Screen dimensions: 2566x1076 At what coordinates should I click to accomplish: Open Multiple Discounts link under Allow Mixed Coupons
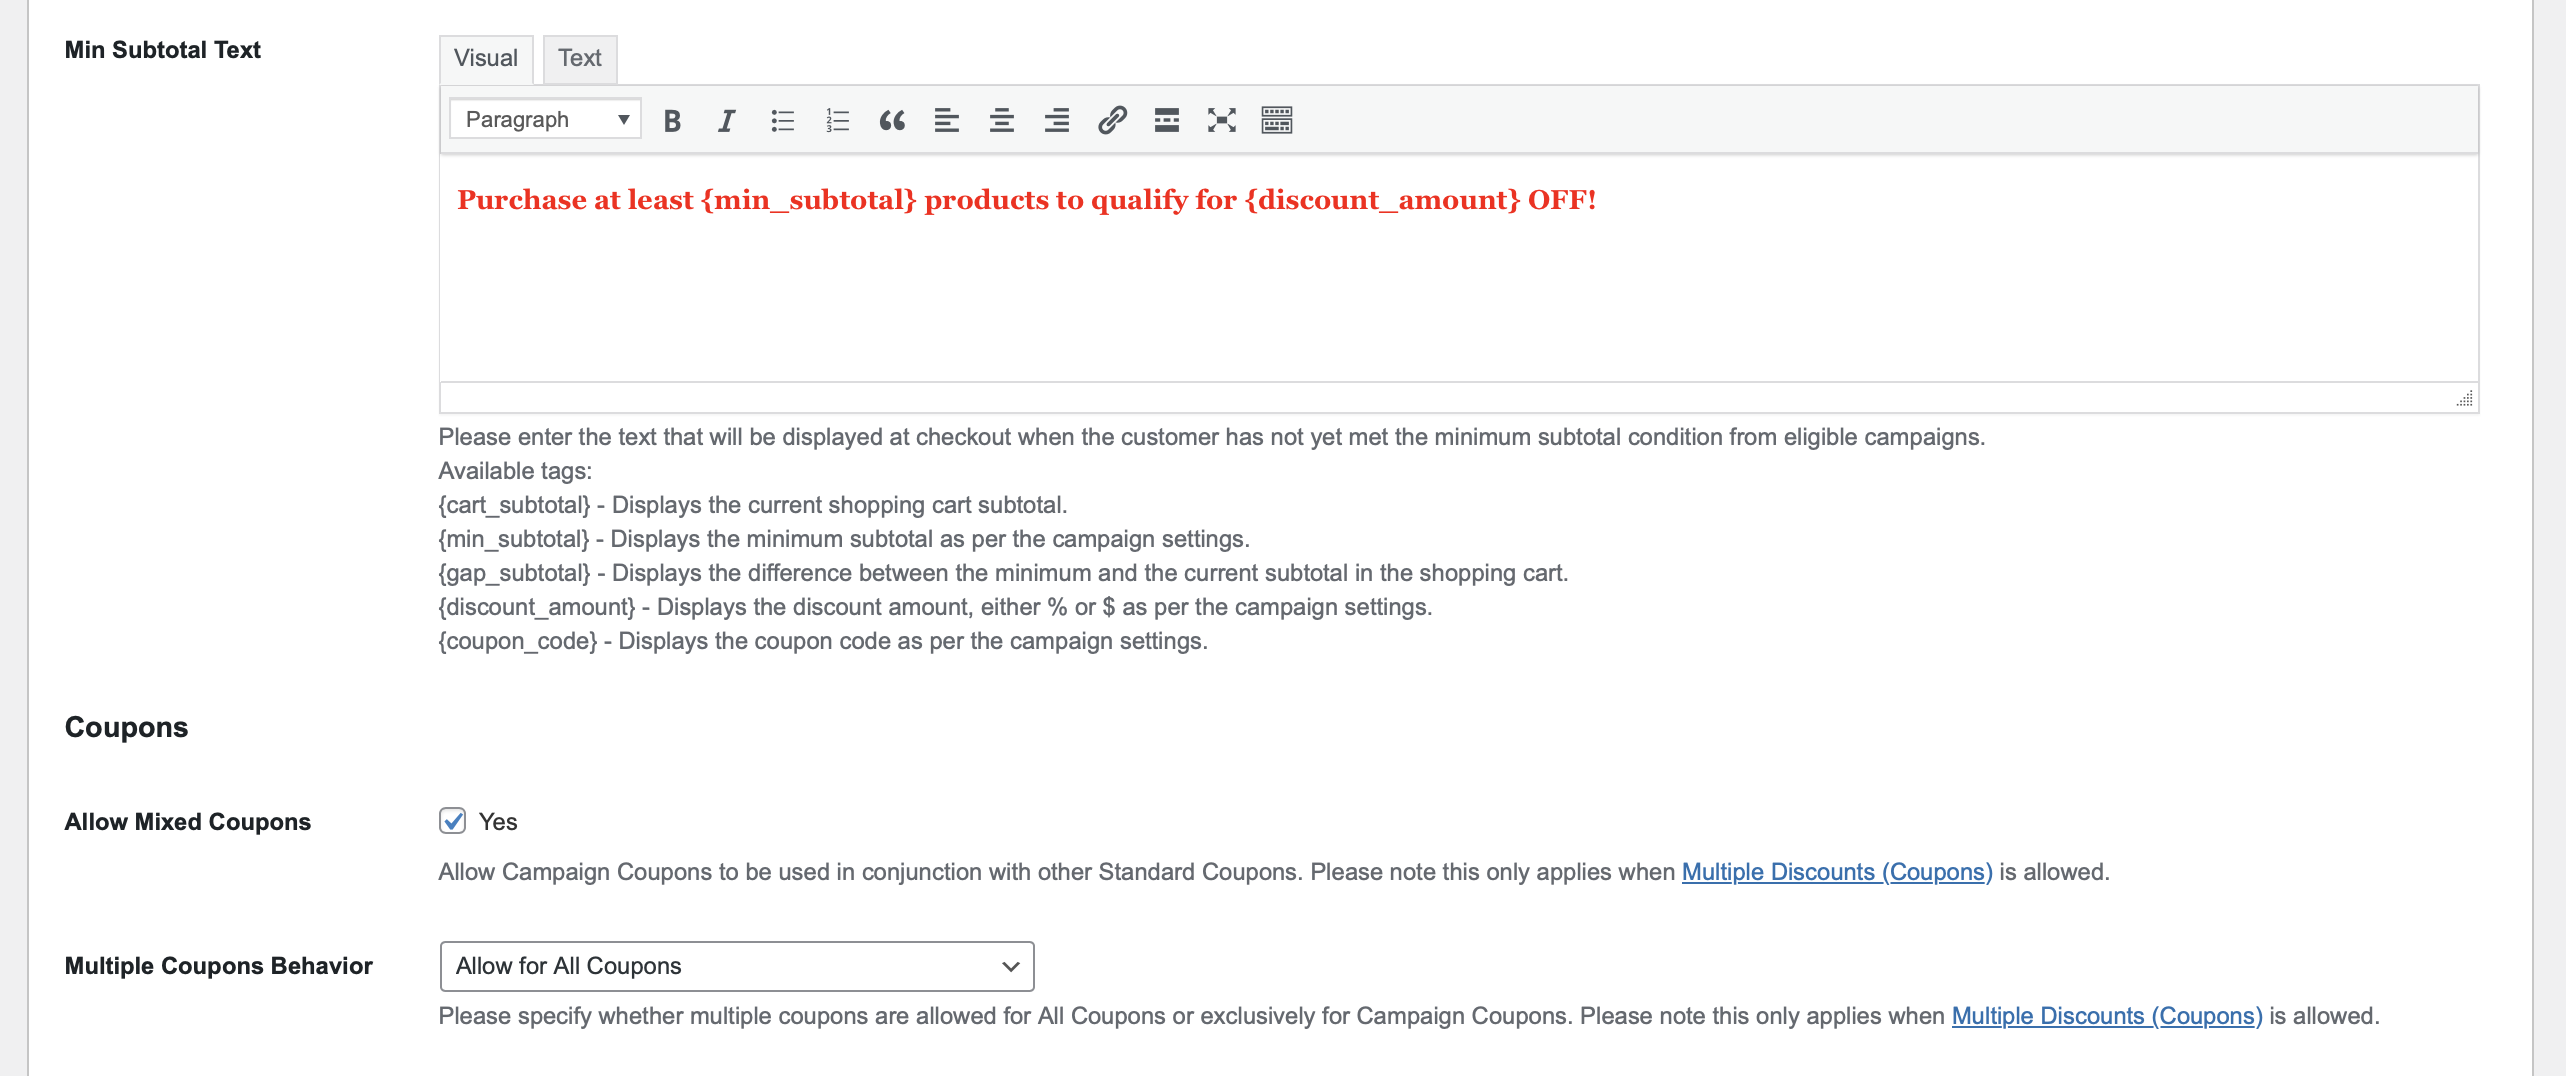click(1837, 872)
